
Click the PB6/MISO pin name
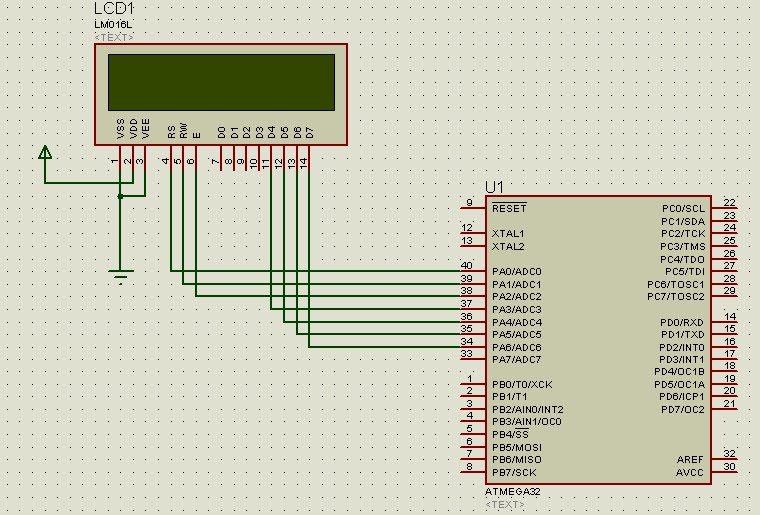click(517, 459)
